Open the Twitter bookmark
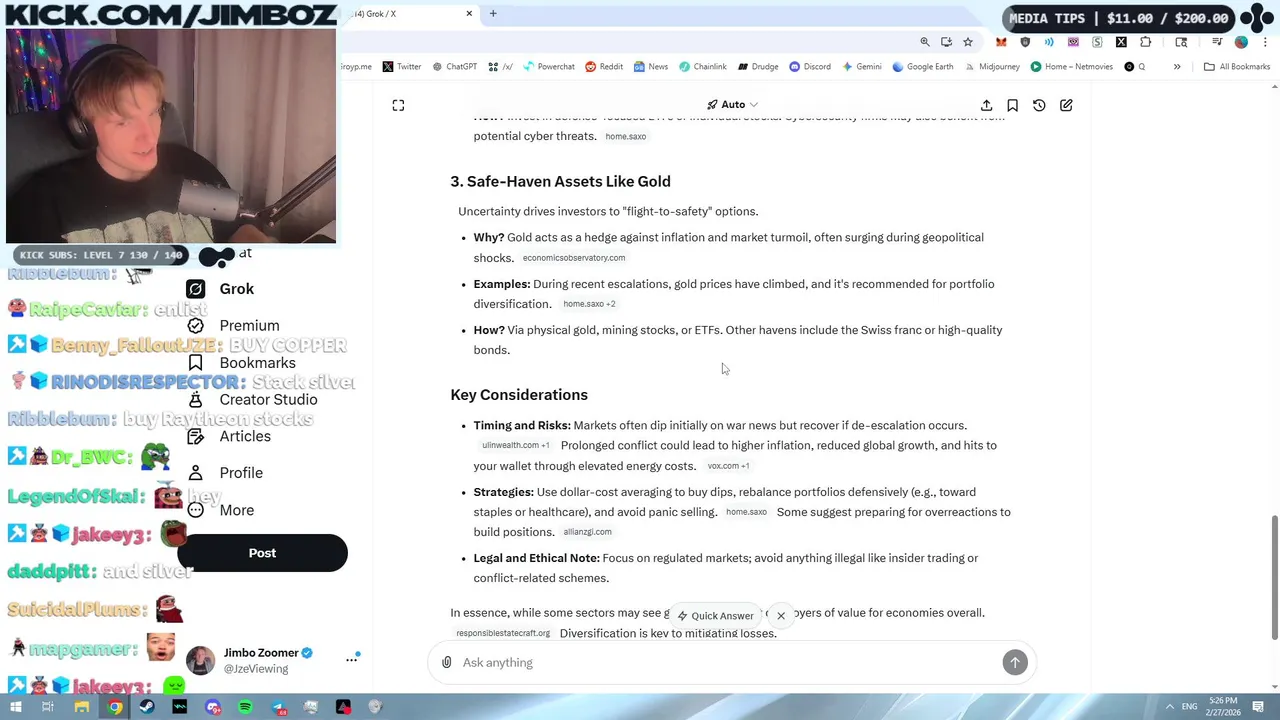1280x720 pixels. coord(402,67)
